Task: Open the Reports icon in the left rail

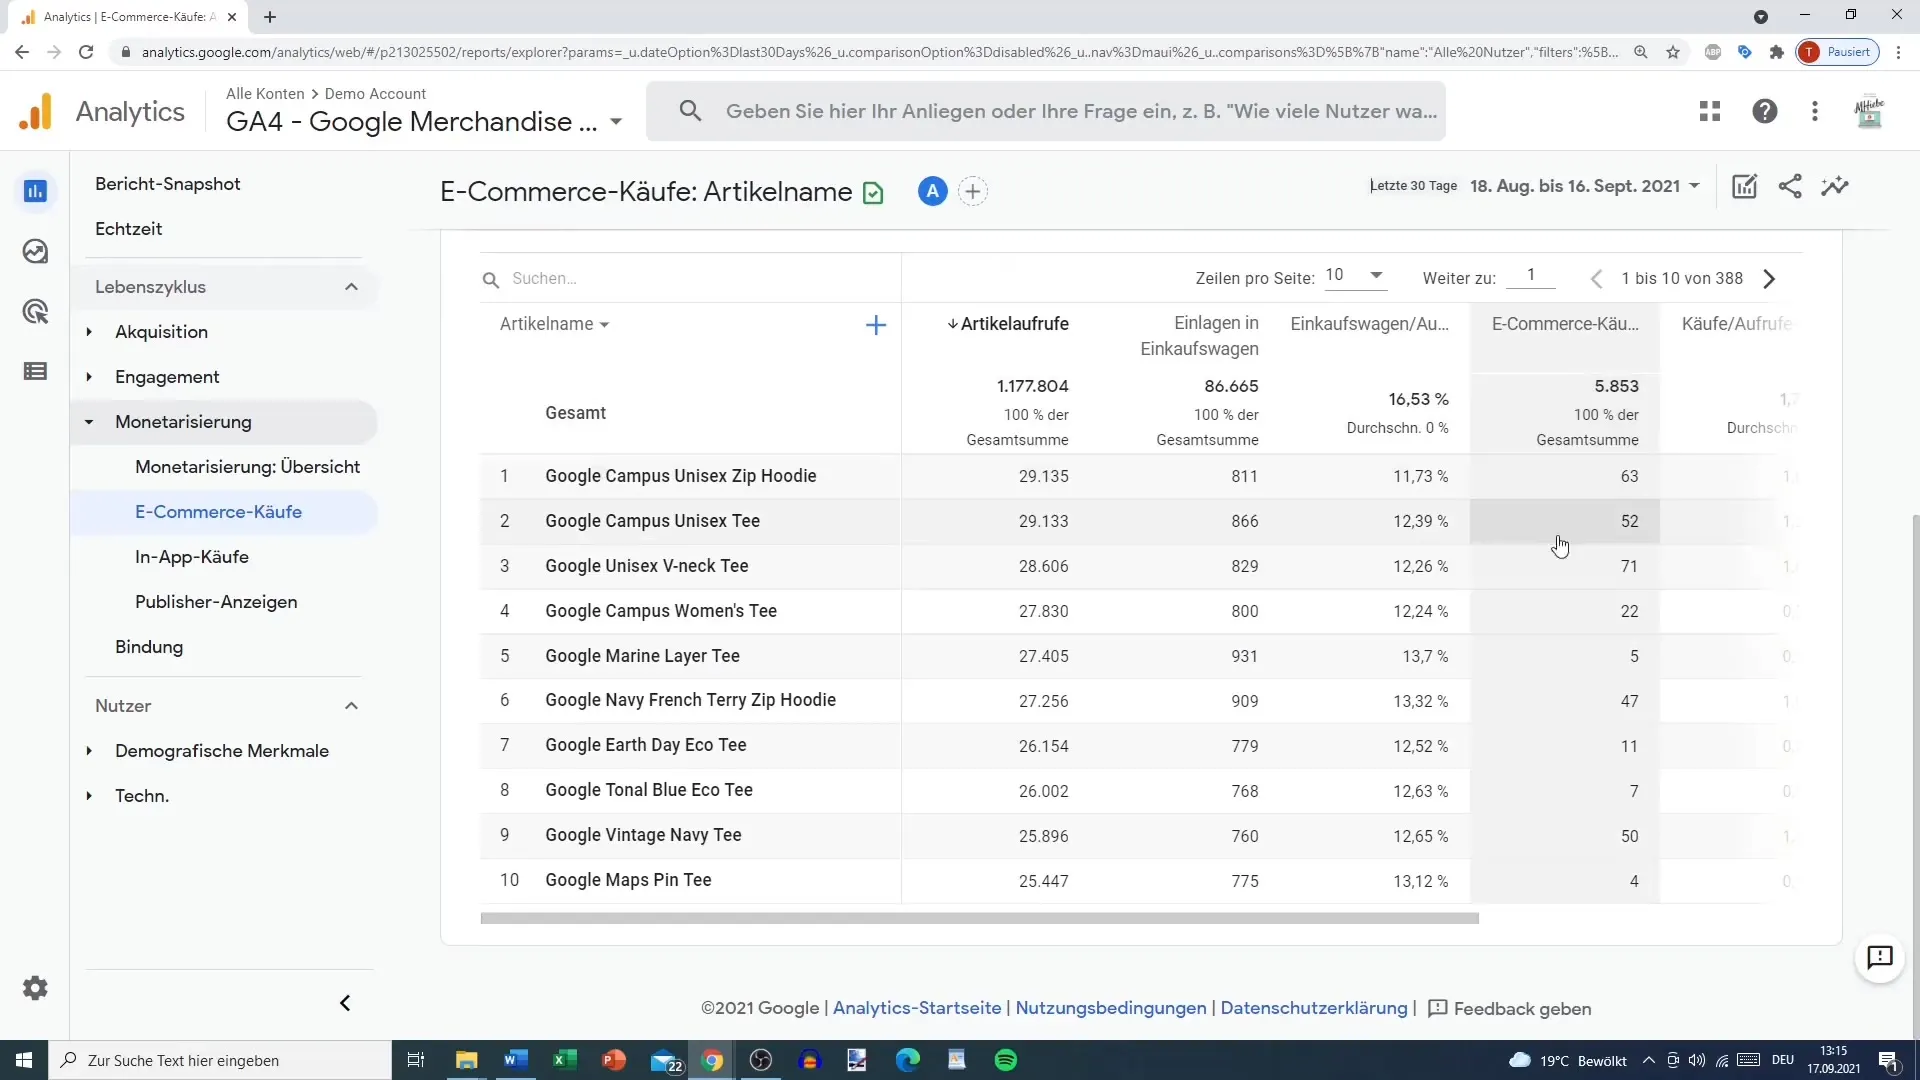Action: (35, 191)
